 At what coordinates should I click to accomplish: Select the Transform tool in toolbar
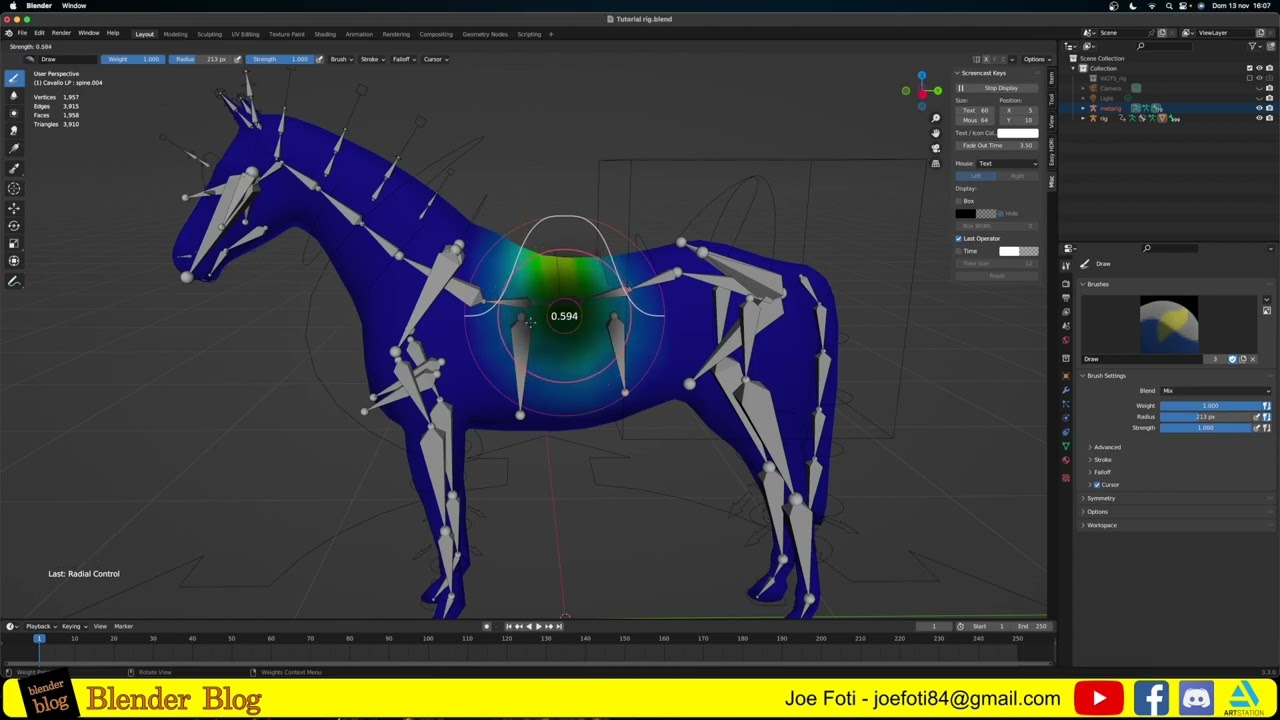point(14,261)
